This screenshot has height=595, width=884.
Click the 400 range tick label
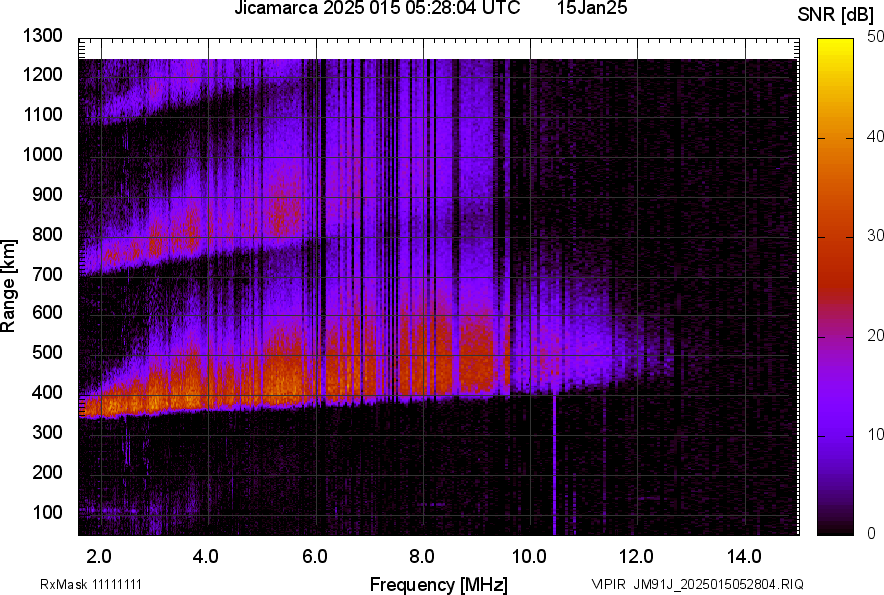(46, 393)
